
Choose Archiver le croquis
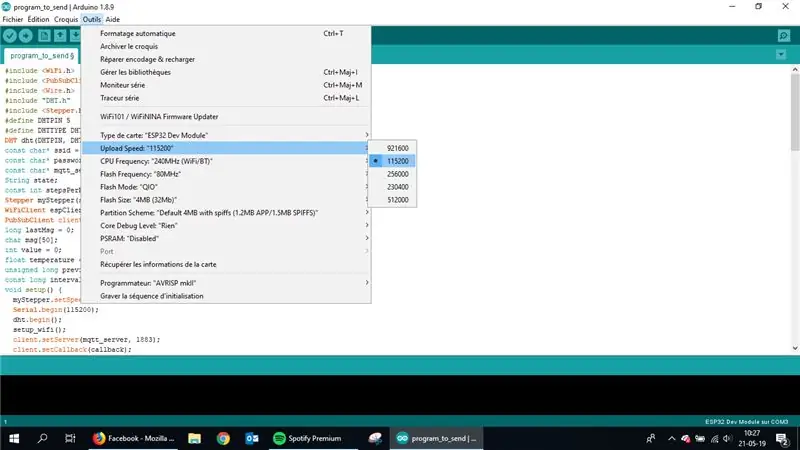[x=226, y=46]
